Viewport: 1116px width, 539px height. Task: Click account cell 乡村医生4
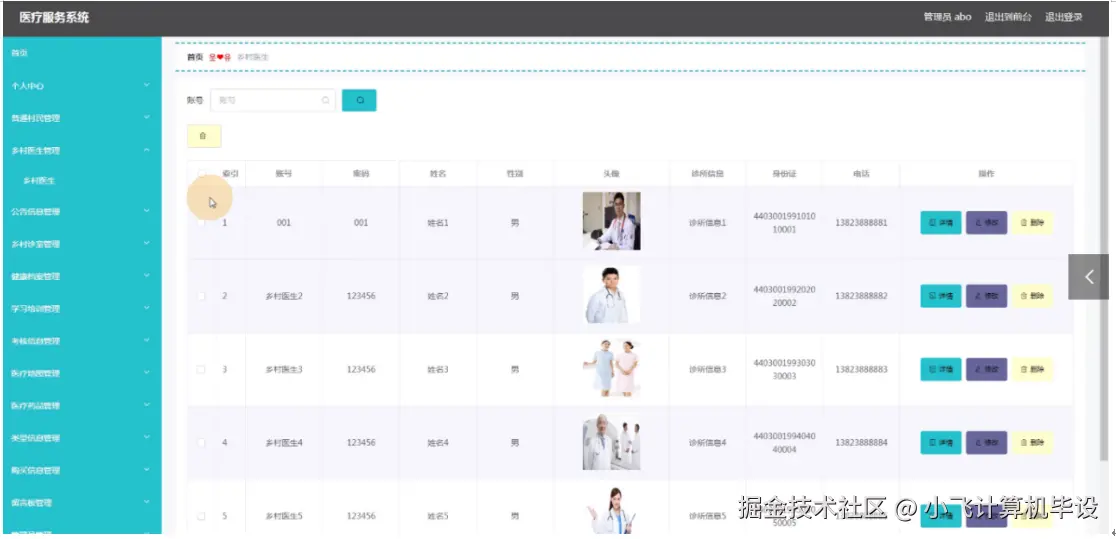[x=284, y=443]
